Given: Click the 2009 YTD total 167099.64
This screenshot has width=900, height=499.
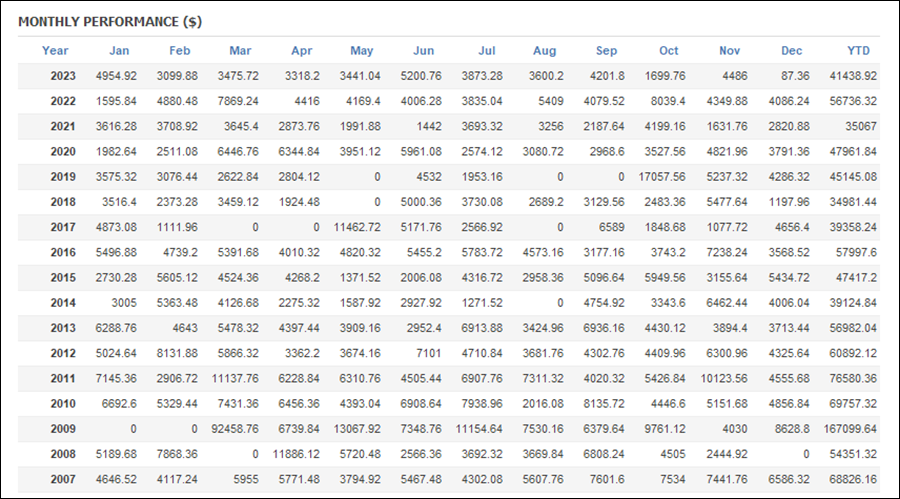Looking at the screenshot, I should pyautogui.click(x=850, y=429).
